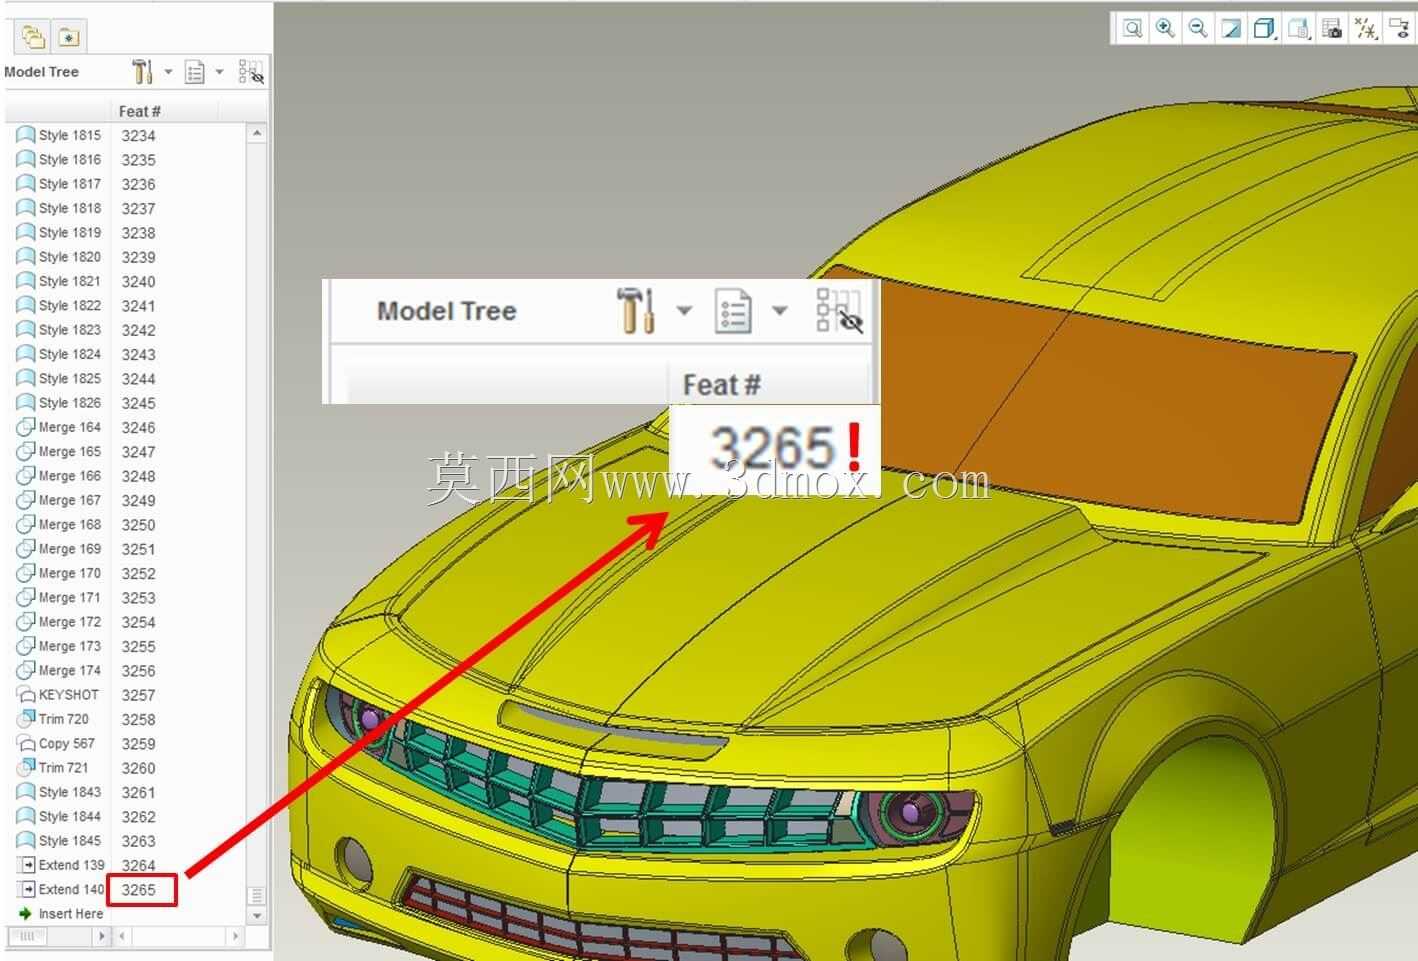Expand the Settings dropdown arrow beside hammer icon

click(168, 72)
